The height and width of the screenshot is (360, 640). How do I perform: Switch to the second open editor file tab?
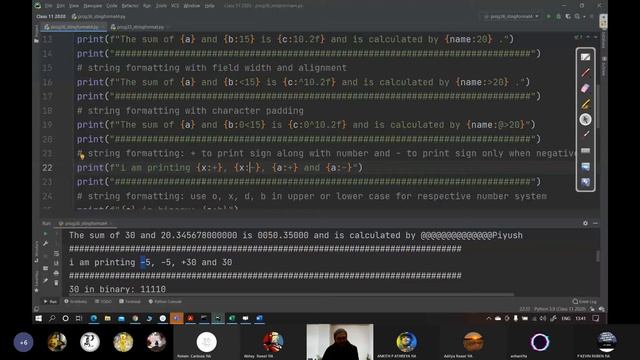click(138, 27)
